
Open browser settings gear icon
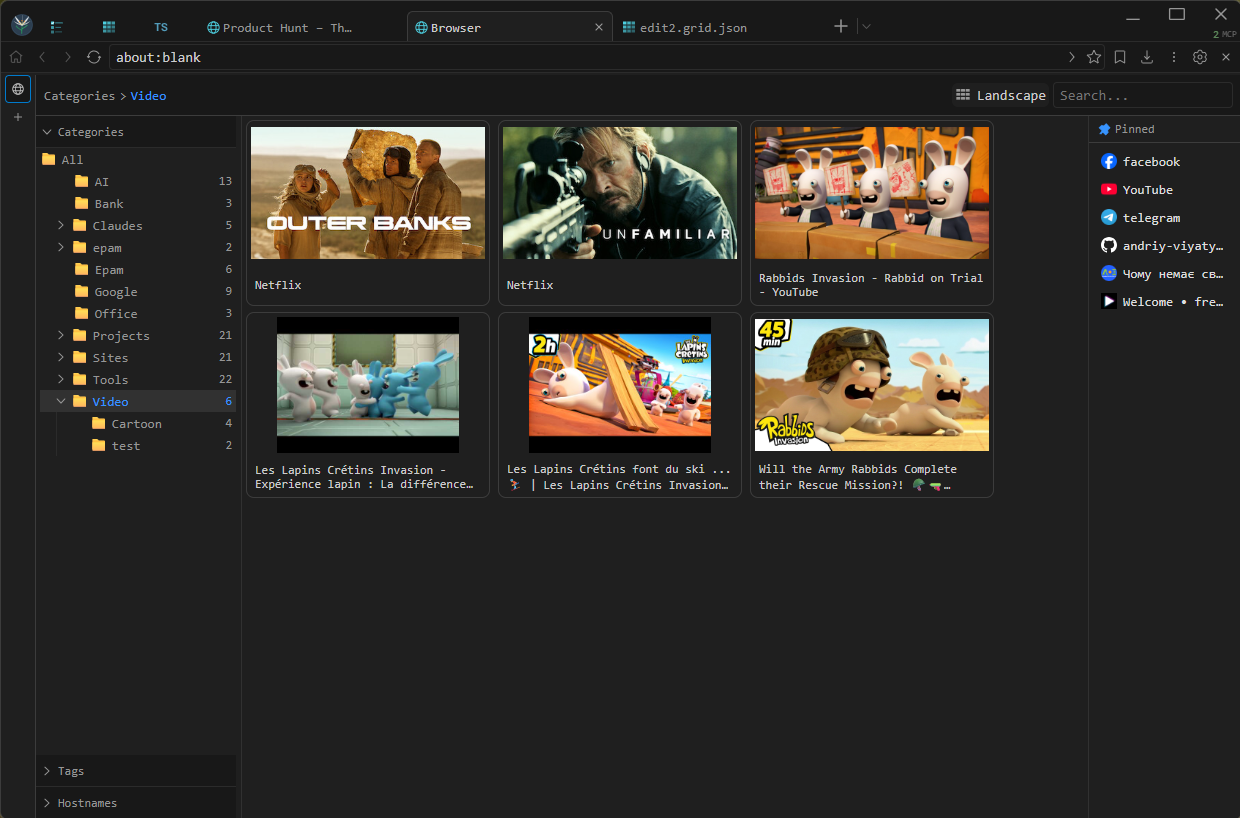coord(1200,57)
